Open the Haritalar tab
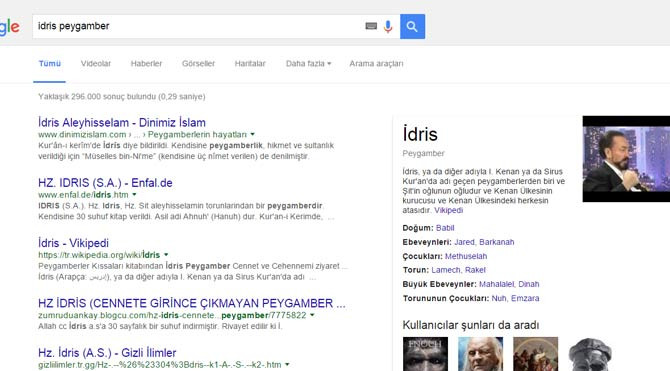 click(250, 63)
